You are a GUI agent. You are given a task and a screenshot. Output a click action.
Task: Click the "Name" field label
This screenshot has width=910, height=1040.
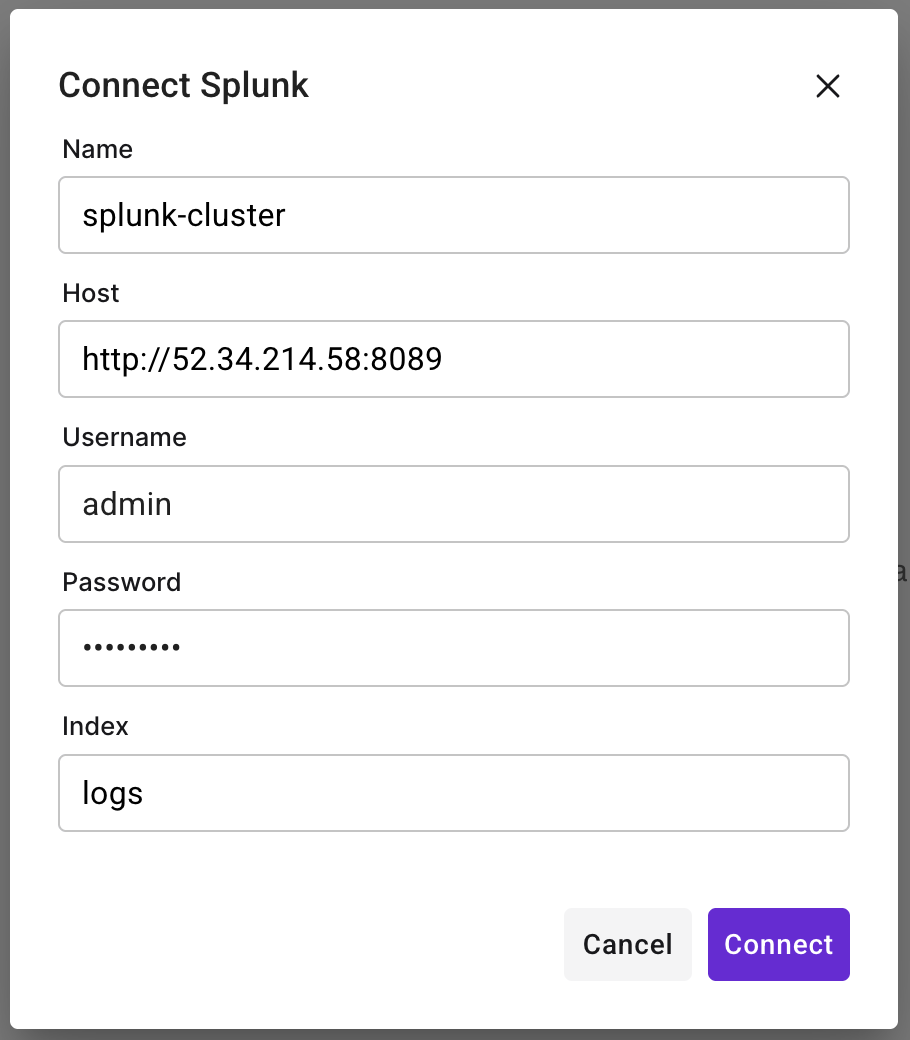97,149
